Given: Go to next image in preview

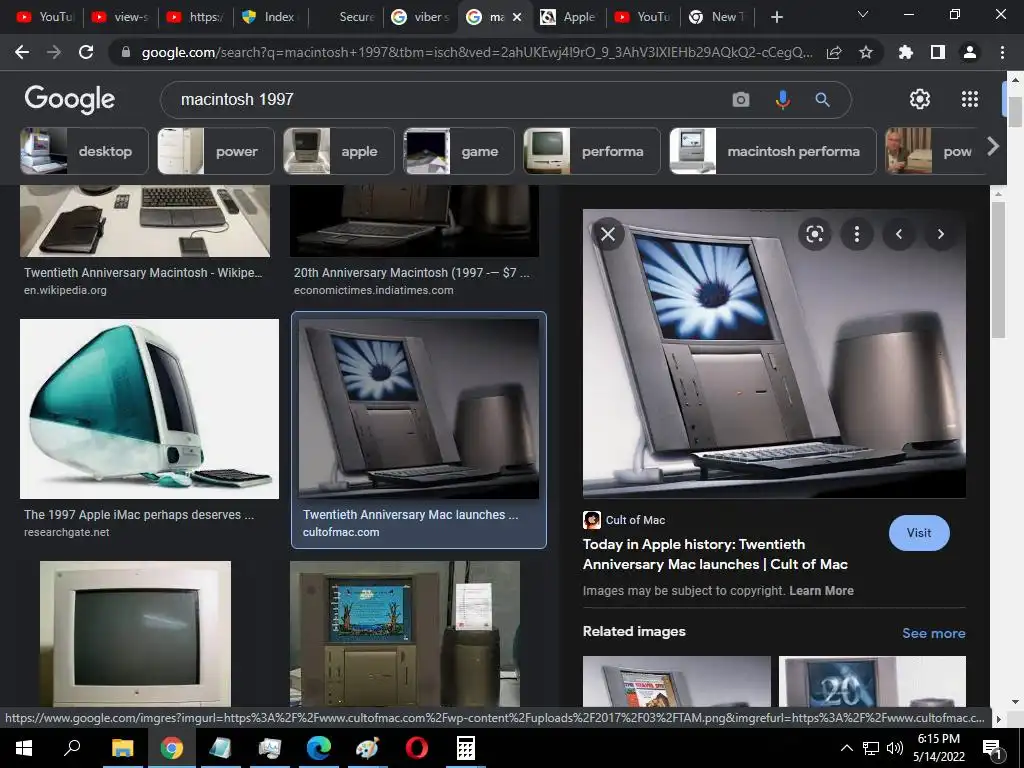Looking at the screenshot, I should click(x=940, y=234).
